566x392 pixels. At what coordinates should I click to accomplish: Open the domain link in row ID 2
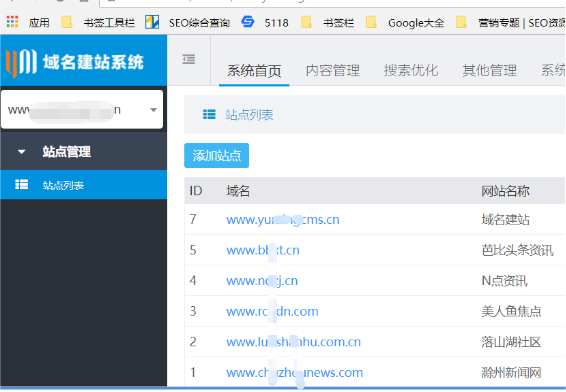(293, 342)
